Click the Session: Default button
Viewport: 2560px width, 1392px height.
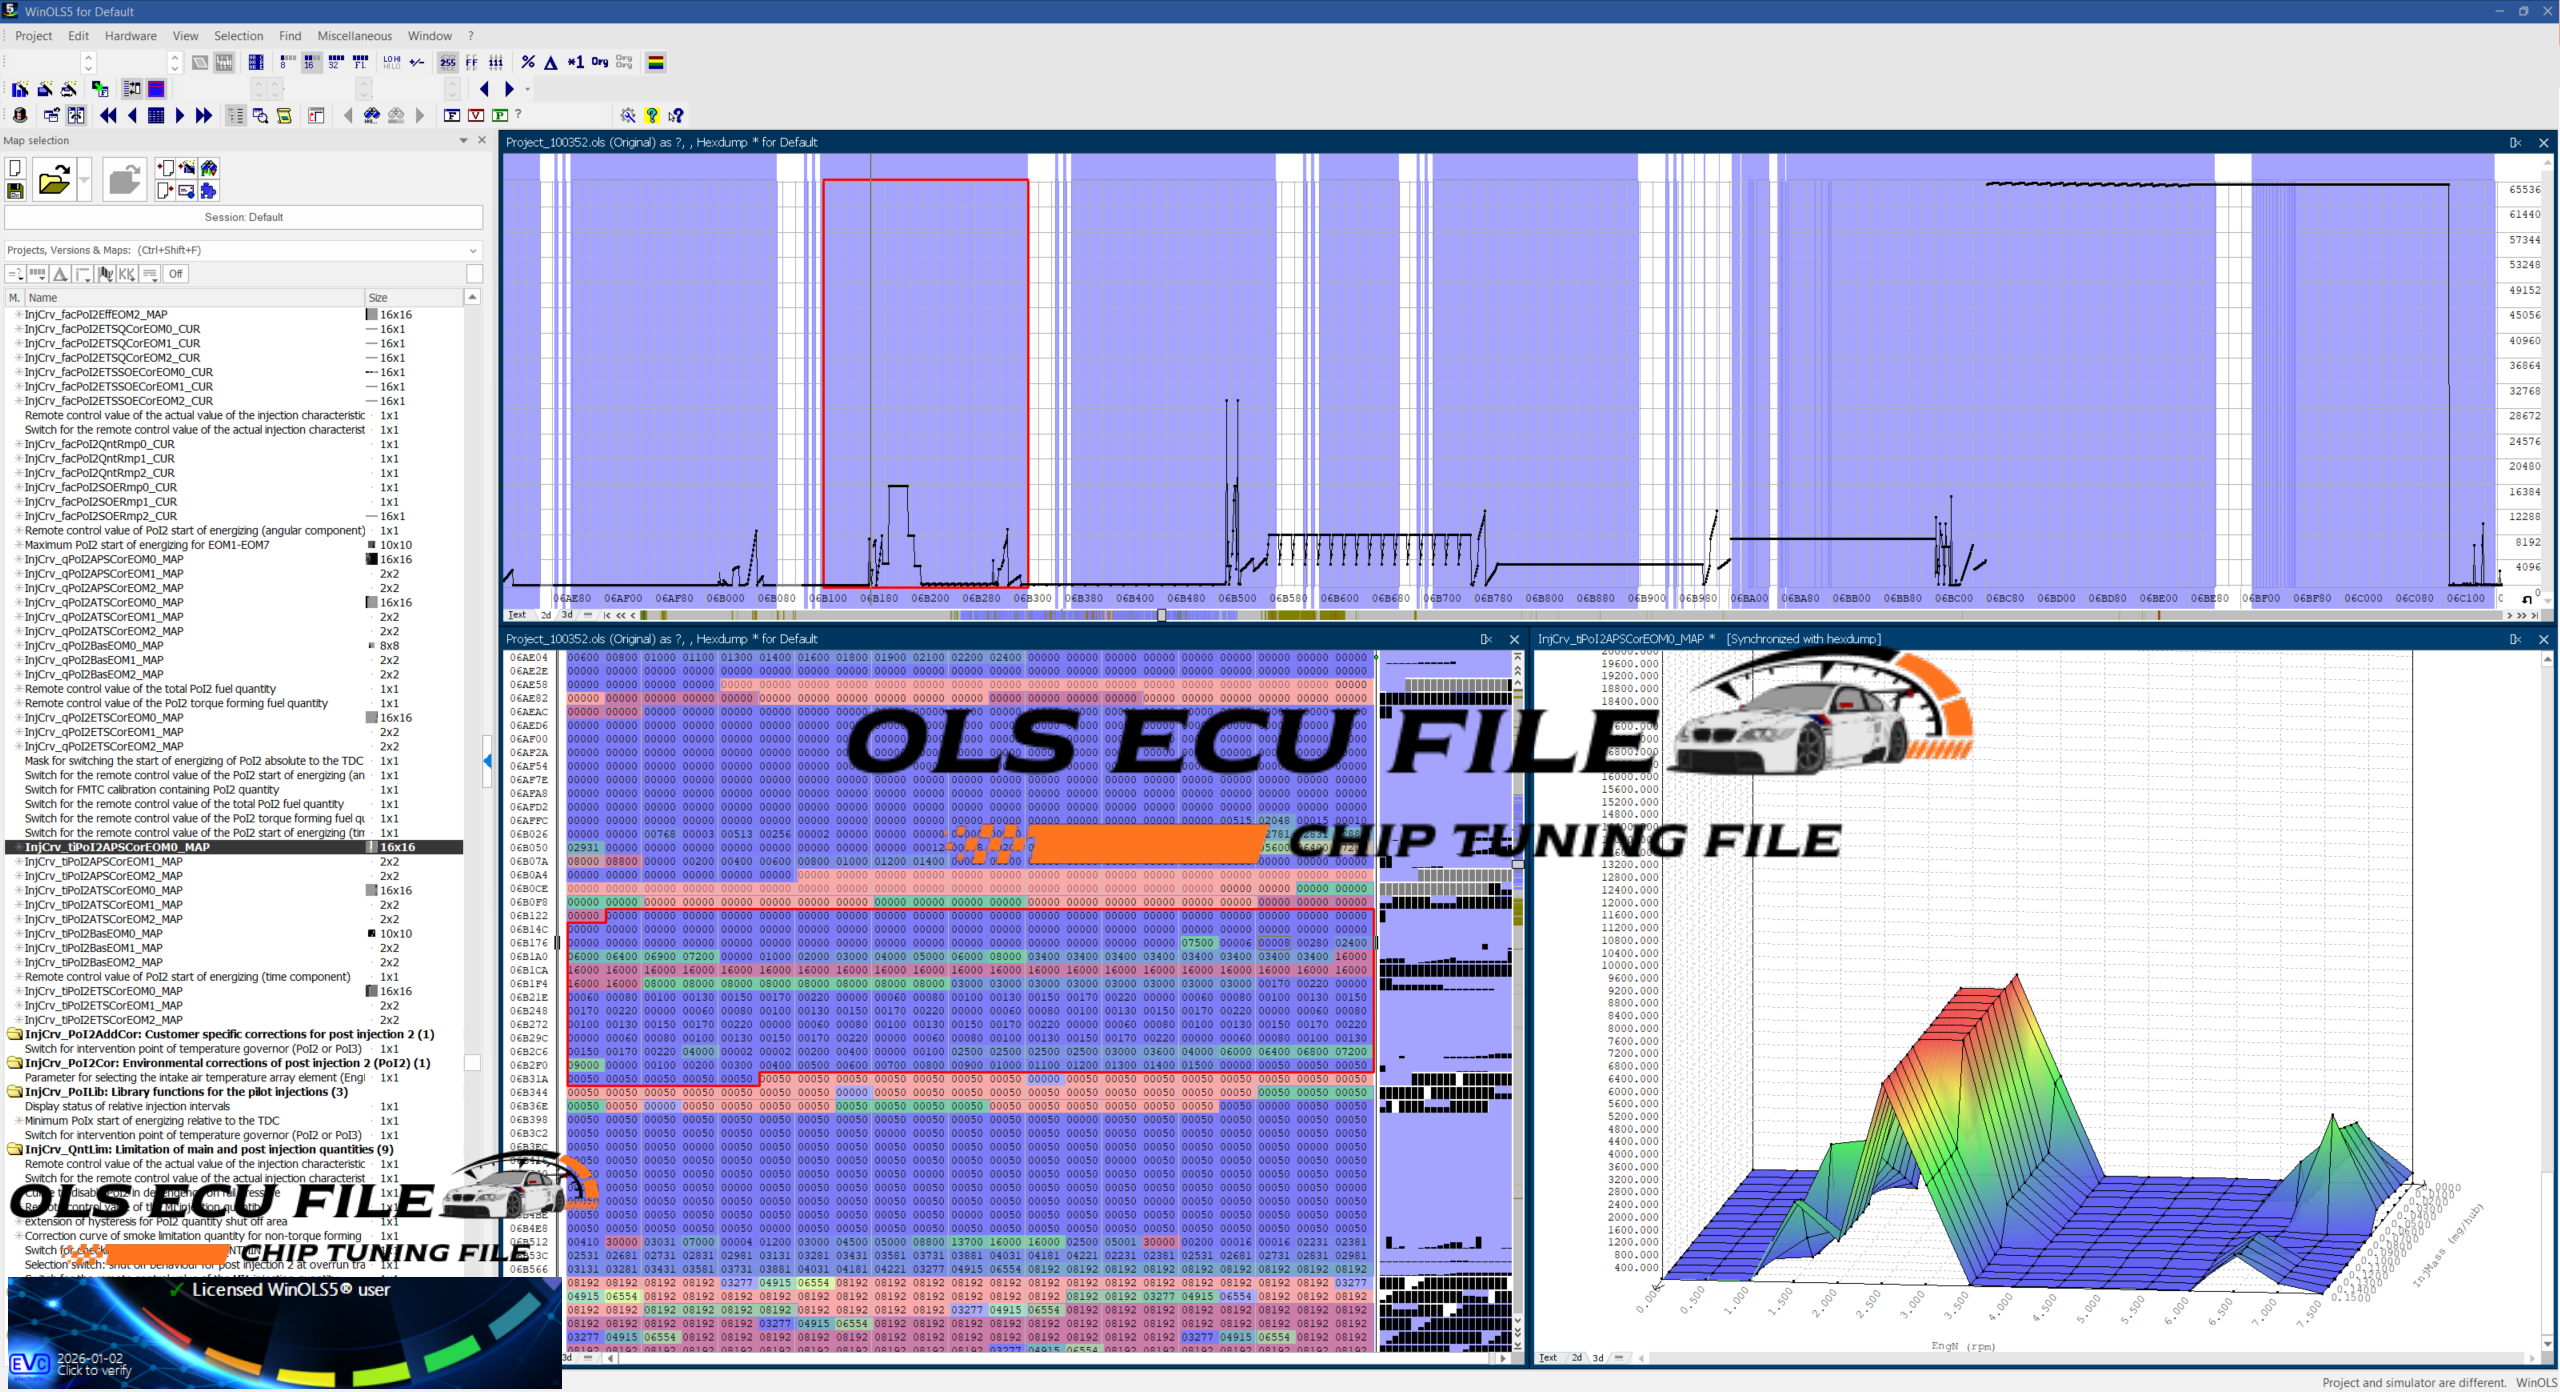tap(243, 217)
